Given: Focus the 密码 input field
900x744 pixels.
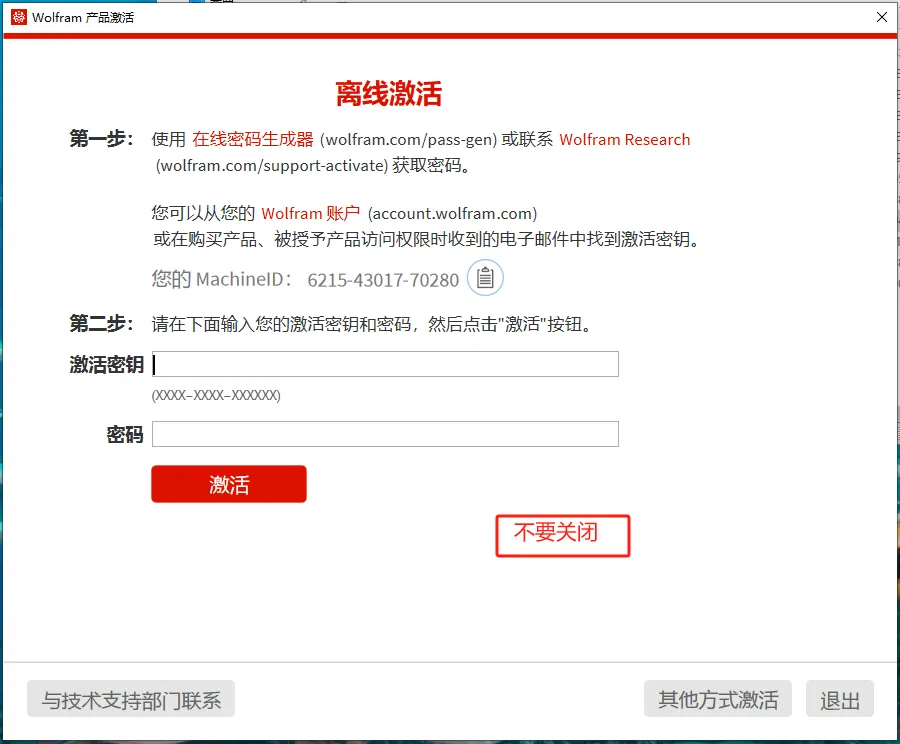Looking at the screenshot, I should click(x=385, y=434).
